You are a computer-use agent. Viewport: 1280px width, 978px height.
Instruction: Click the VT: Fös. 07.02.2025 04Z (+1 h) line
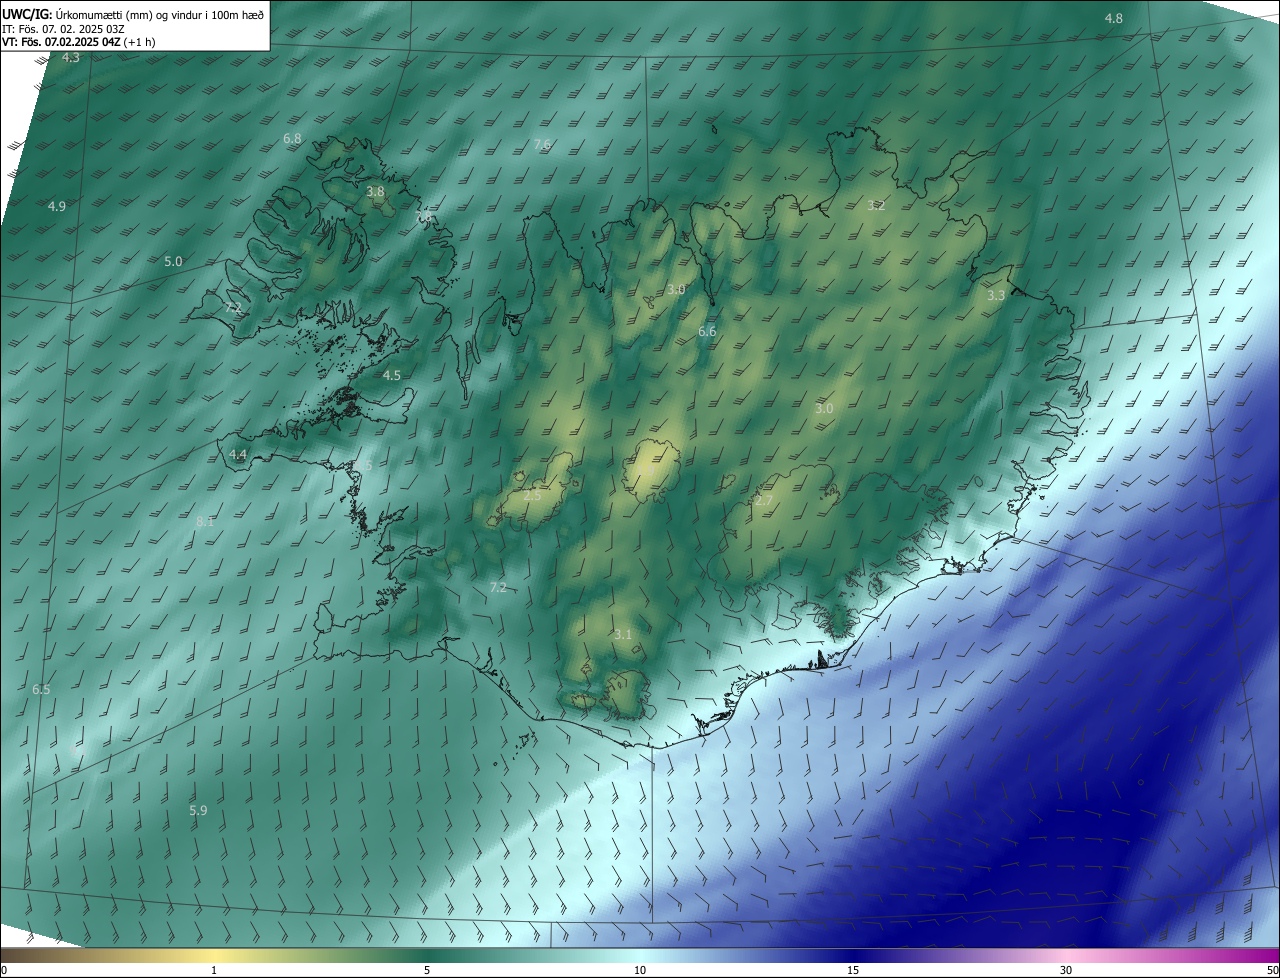pos(79,42)
